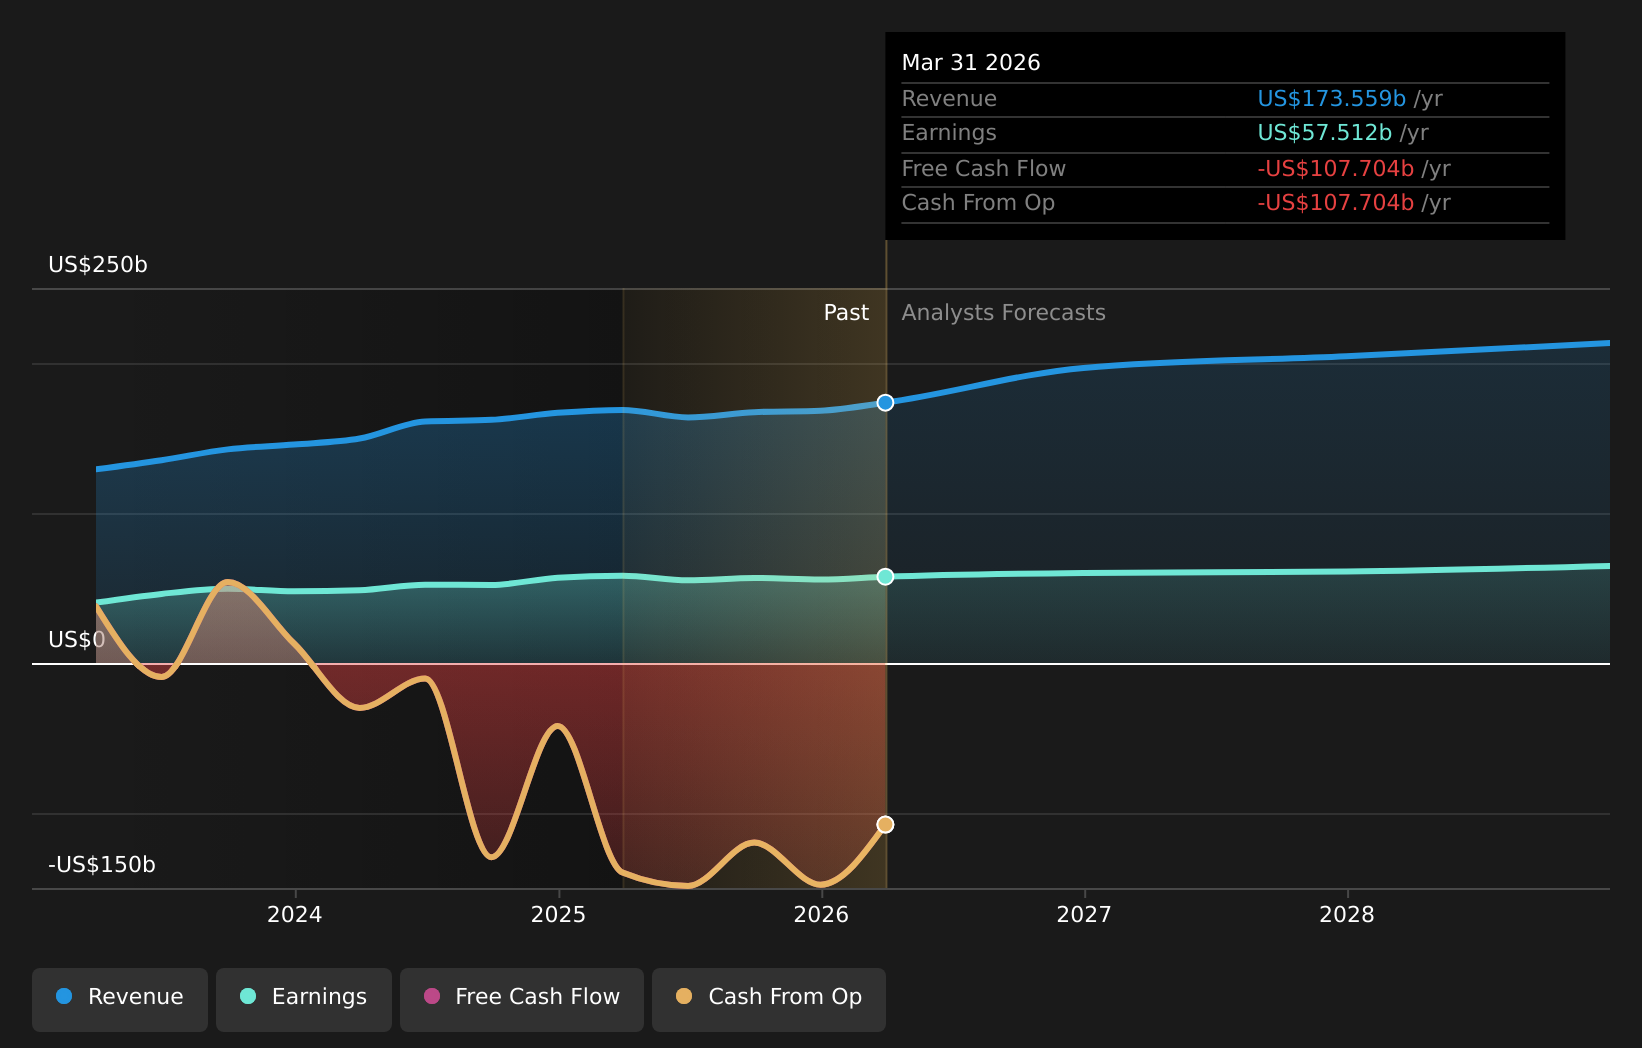The image size is (1642, 1048).
Task: Click the 2024 x-axis label
Action: coord(295,915)
